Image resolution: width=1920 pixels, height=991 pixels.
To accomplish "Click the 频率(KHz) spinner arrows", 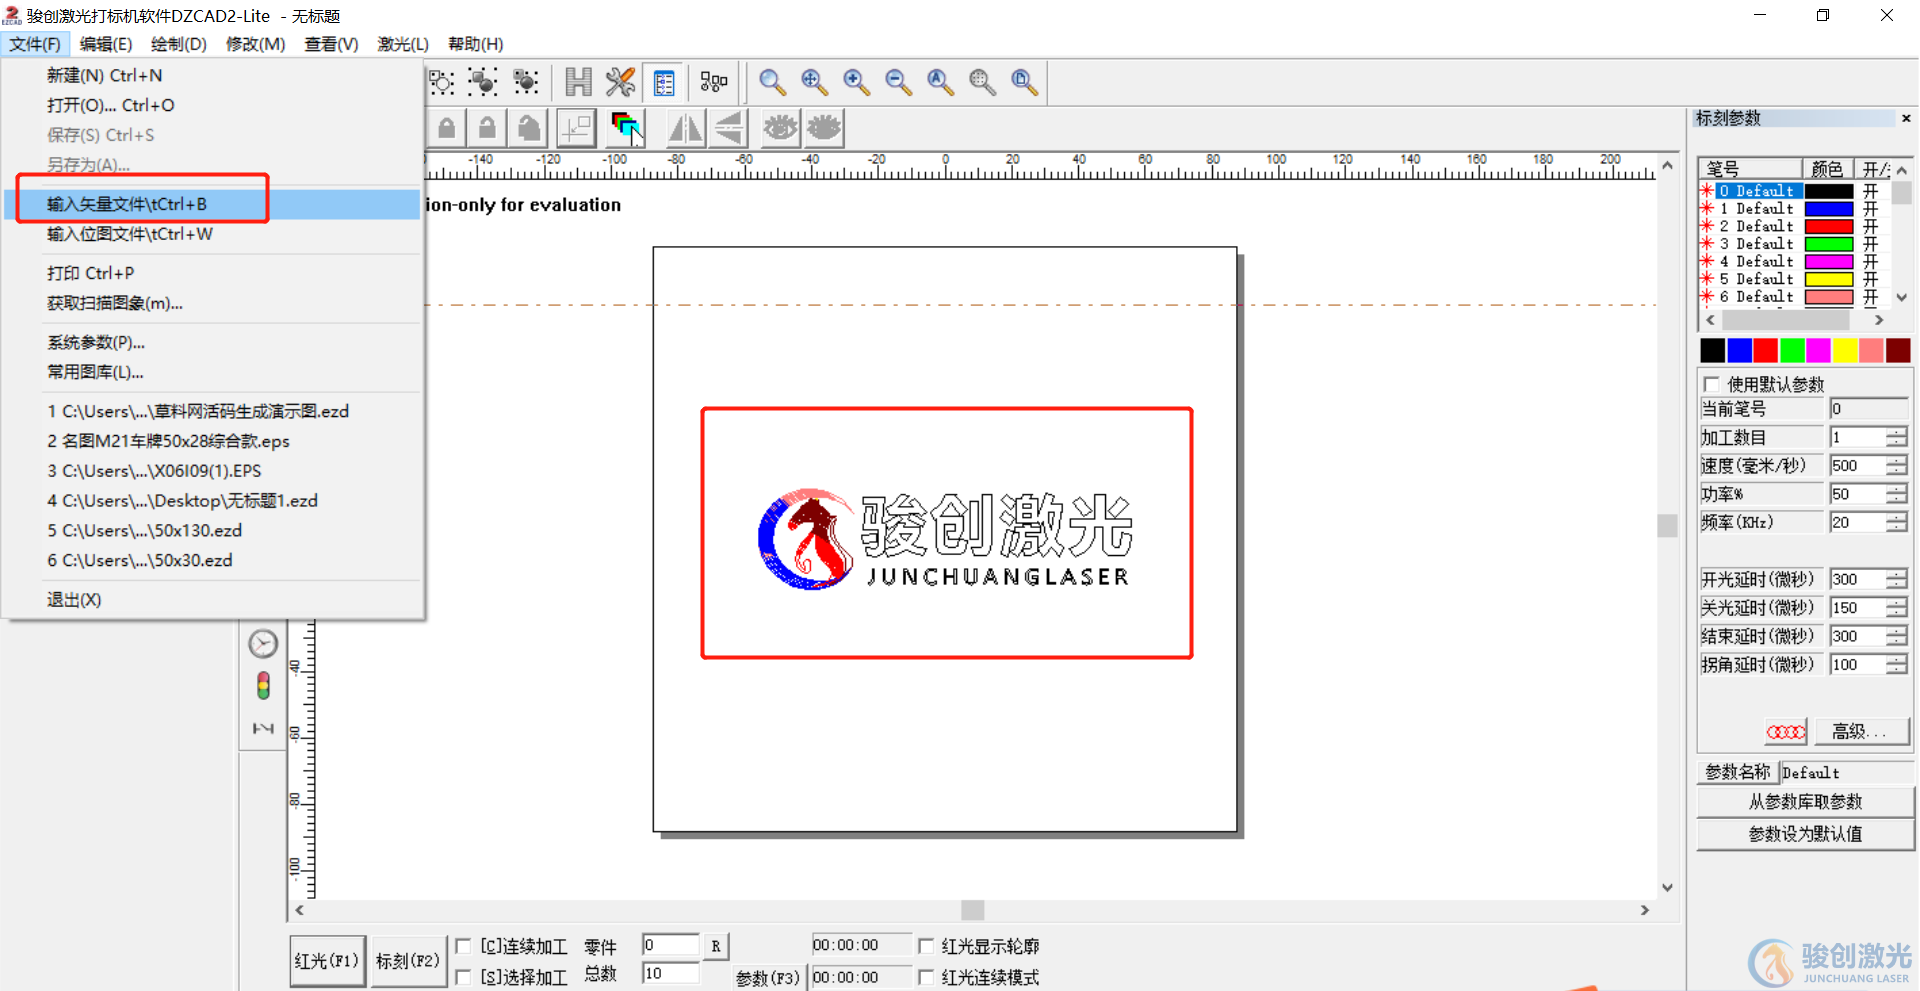I will 1897,522.
